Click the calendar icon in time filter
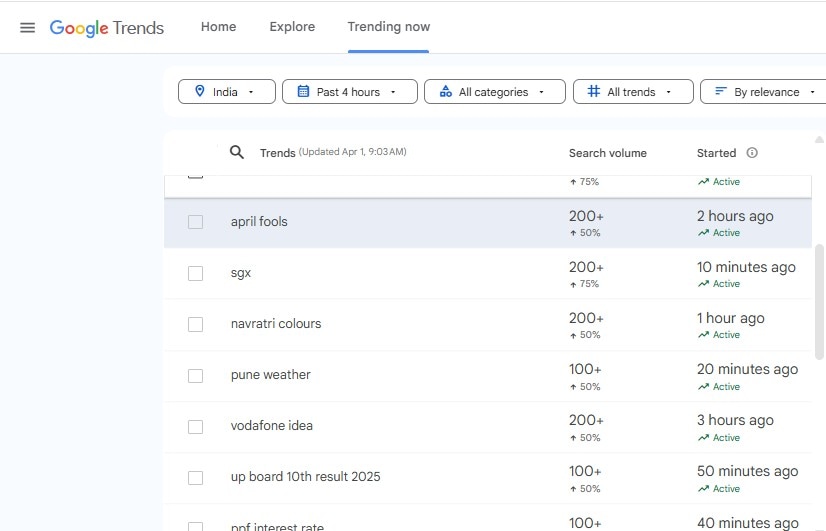 pyautogui.click(x=302, y=92)
